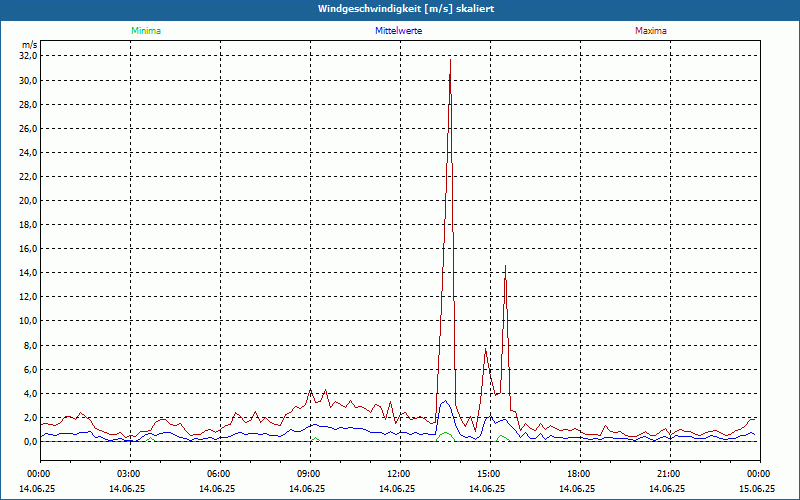The width and height of the screenshot is (800, 500).
Task: Click the 24,0 y-axis value
Action: point(28,153)
